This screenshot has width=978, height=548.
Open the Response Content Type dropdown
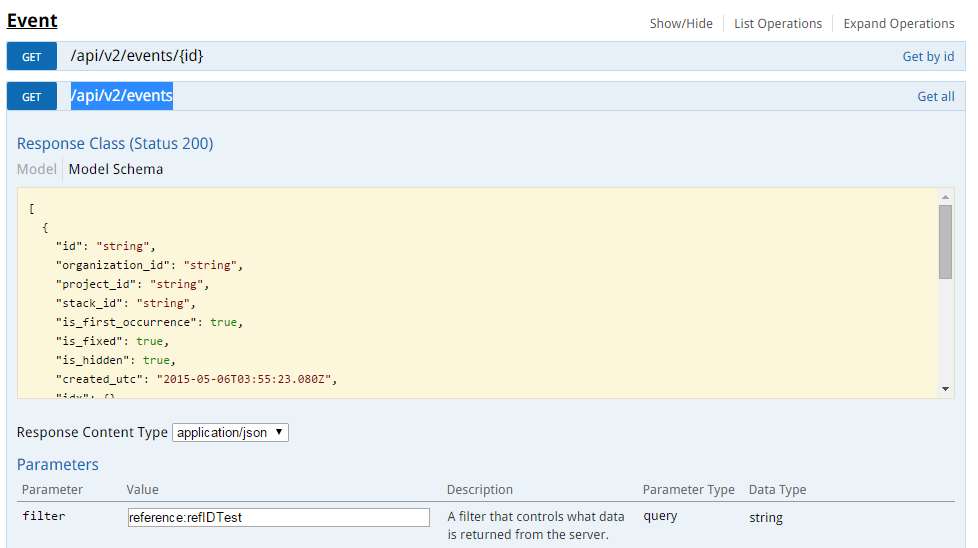[x=231, y=433]
